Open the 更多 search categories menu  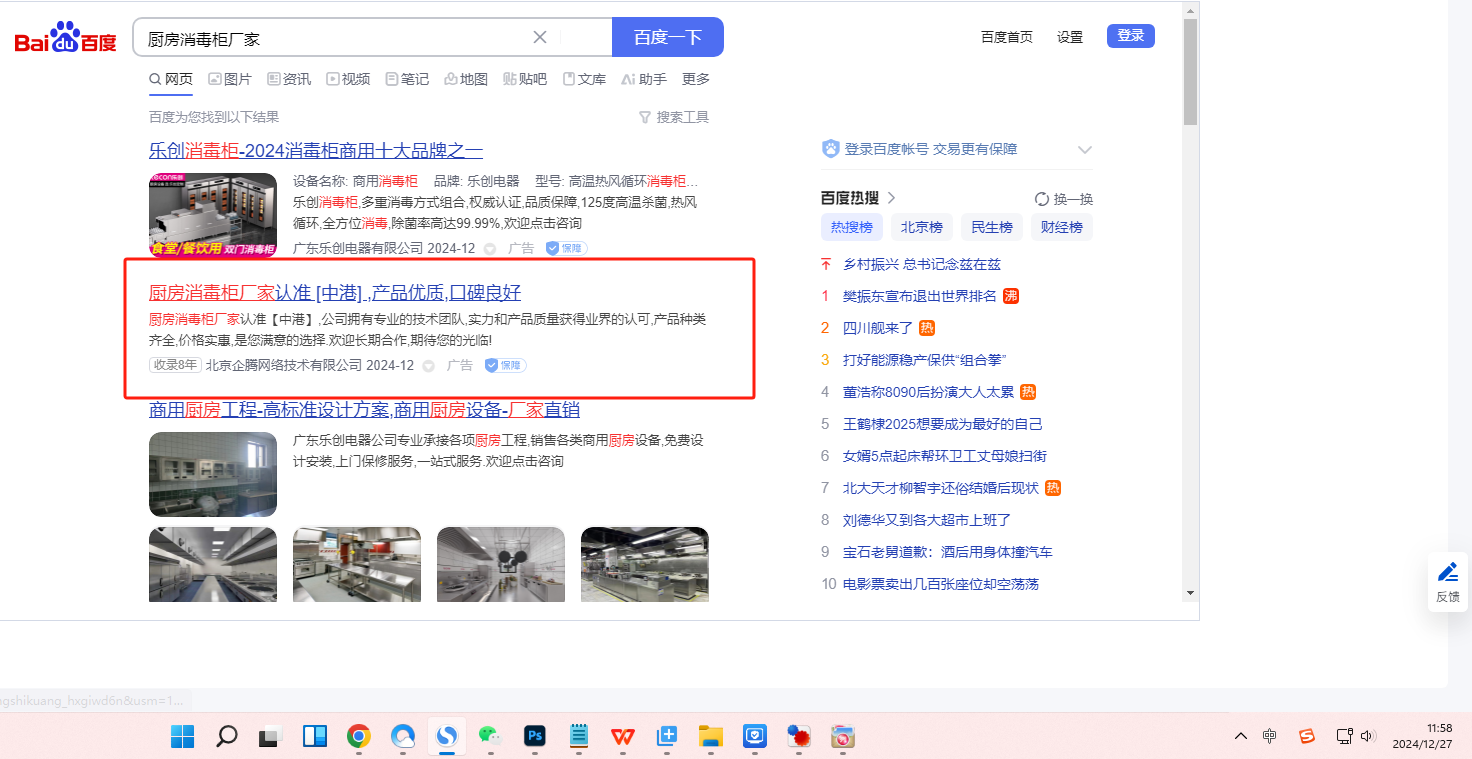coord(696,79)
